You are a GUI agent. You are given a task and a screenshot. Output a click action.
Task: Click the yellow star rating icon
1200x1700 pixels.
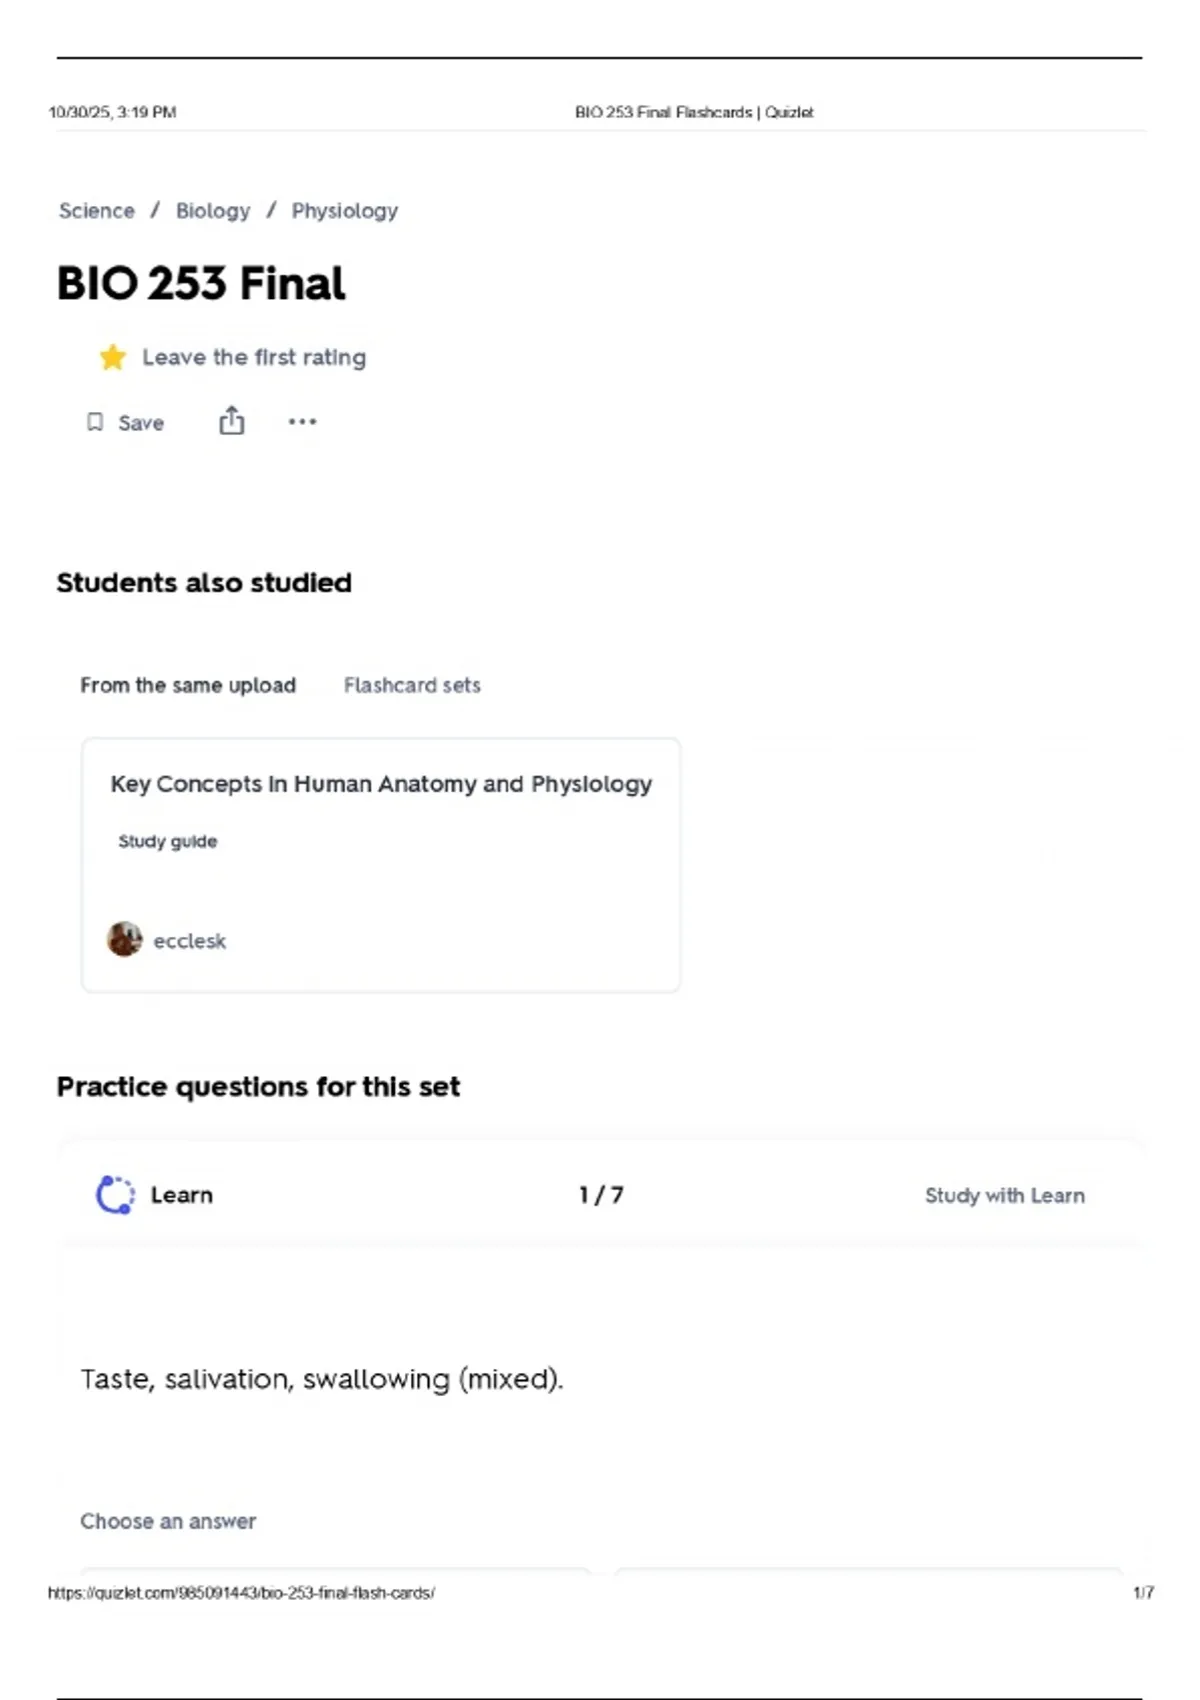click(x=113, y=357)
